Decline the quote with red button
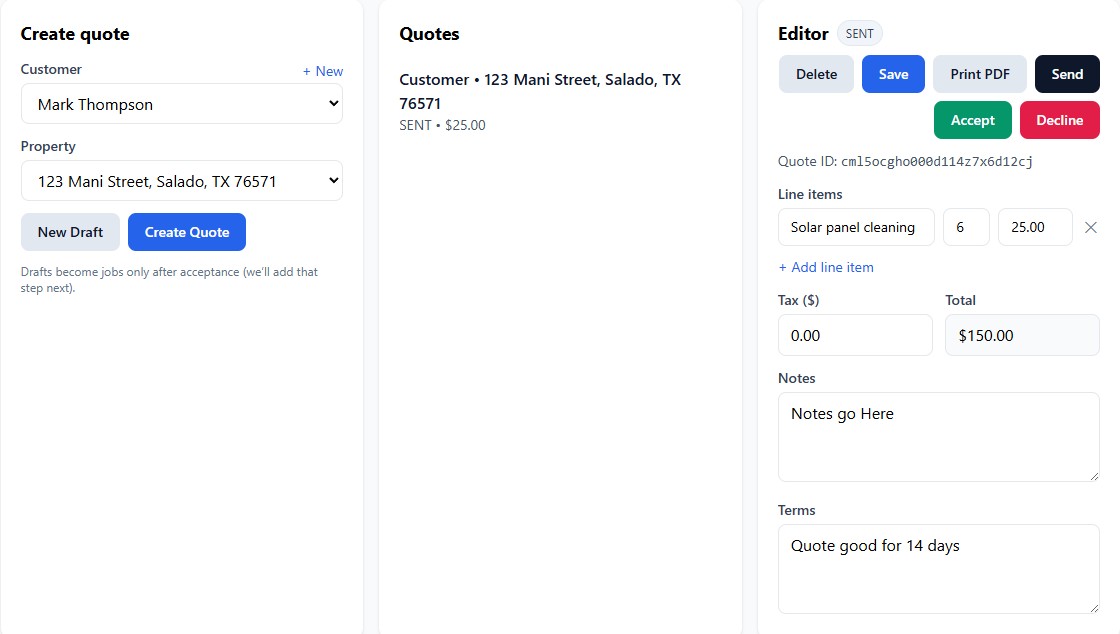The height and width of the screenshot is (634, 1120). (x=1059, y=120)
